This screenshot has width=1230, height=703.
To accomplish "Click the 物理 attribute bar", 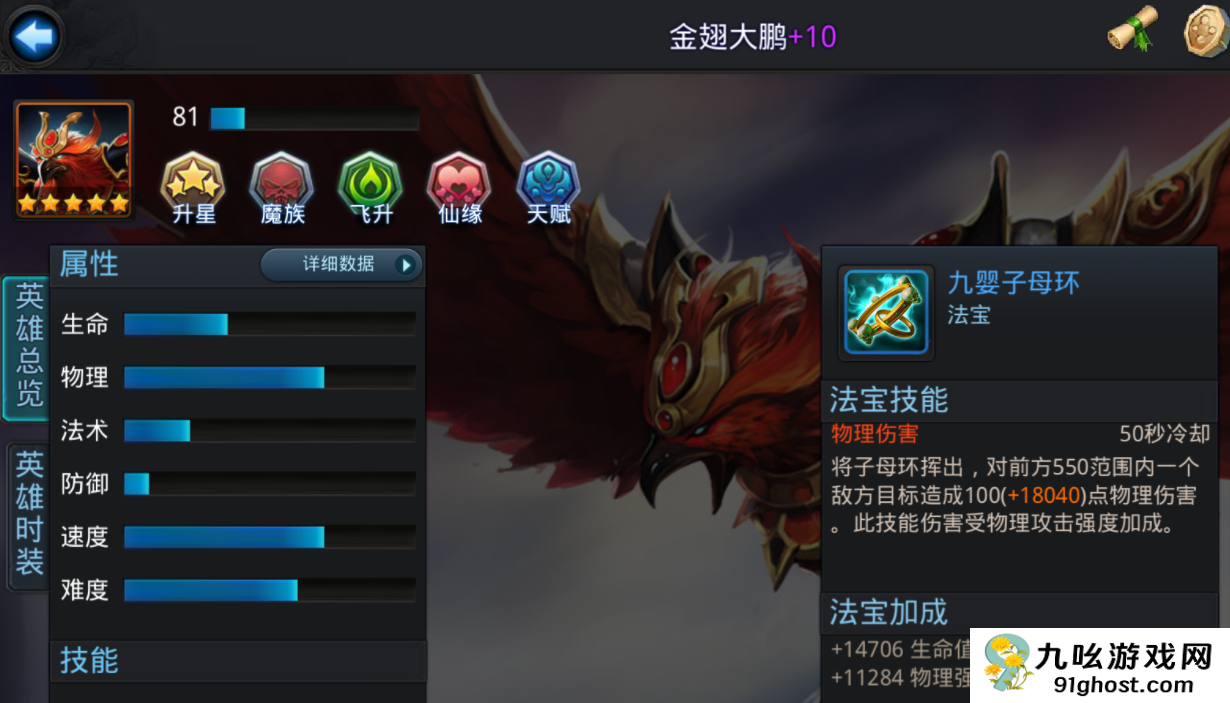I will tap(269, 377).
